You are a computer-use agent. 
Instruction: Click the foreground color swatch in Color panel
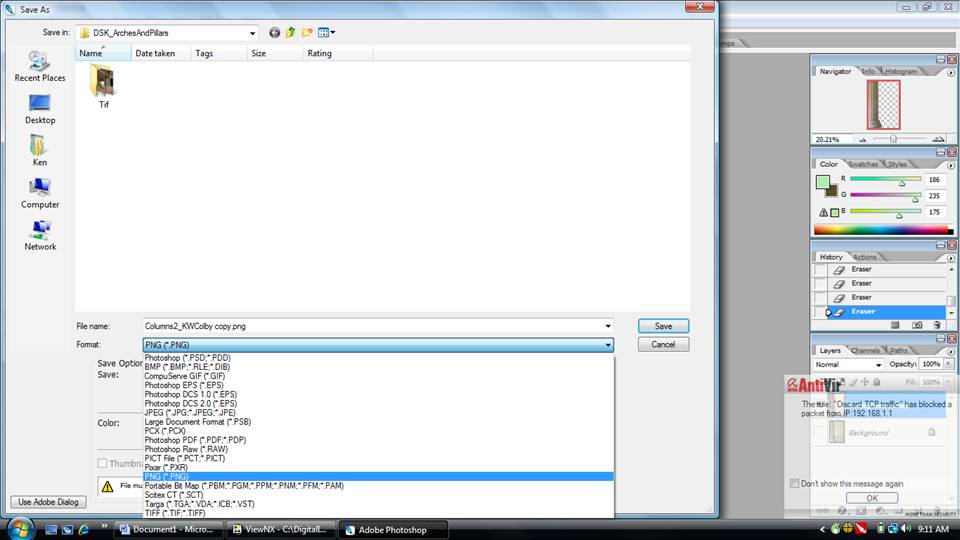[x=822, y=182]
